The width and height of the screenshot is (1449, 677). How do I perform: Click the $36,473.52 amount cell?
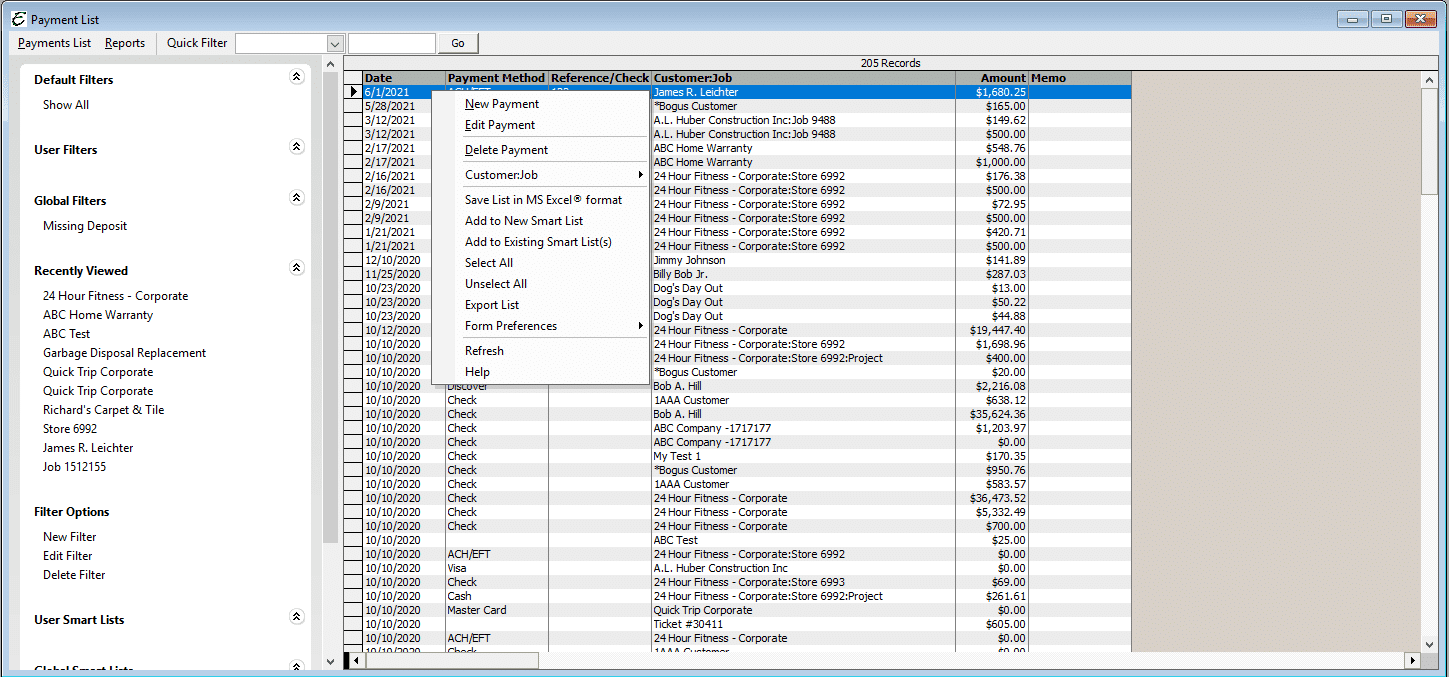[x=992, y=498]
